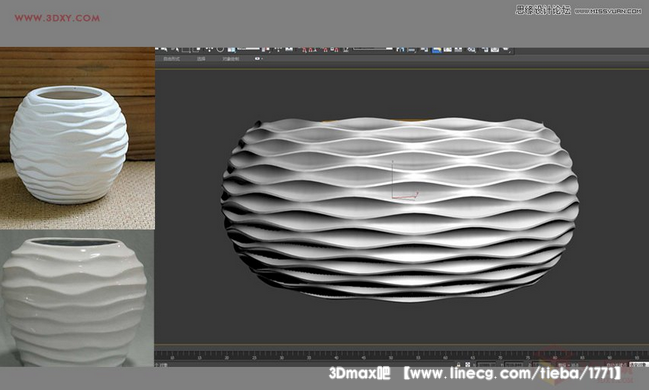Viewport: 650px width, 390px height.
Task: Click the 选择 ribbon tab
Action: click(201, 59)
